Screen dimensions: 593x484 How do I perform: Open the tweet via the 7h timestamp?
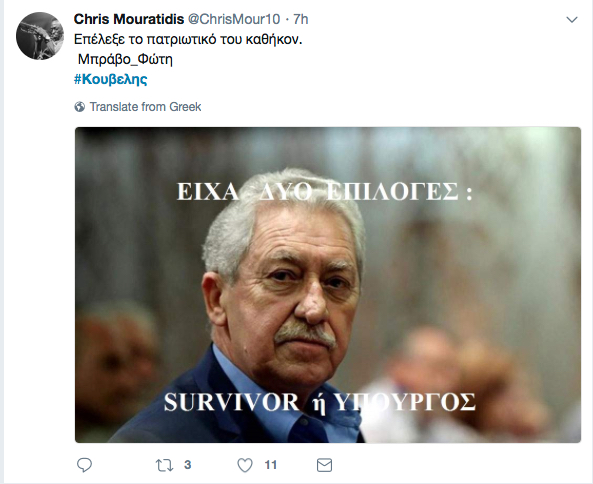coord(301,19)
